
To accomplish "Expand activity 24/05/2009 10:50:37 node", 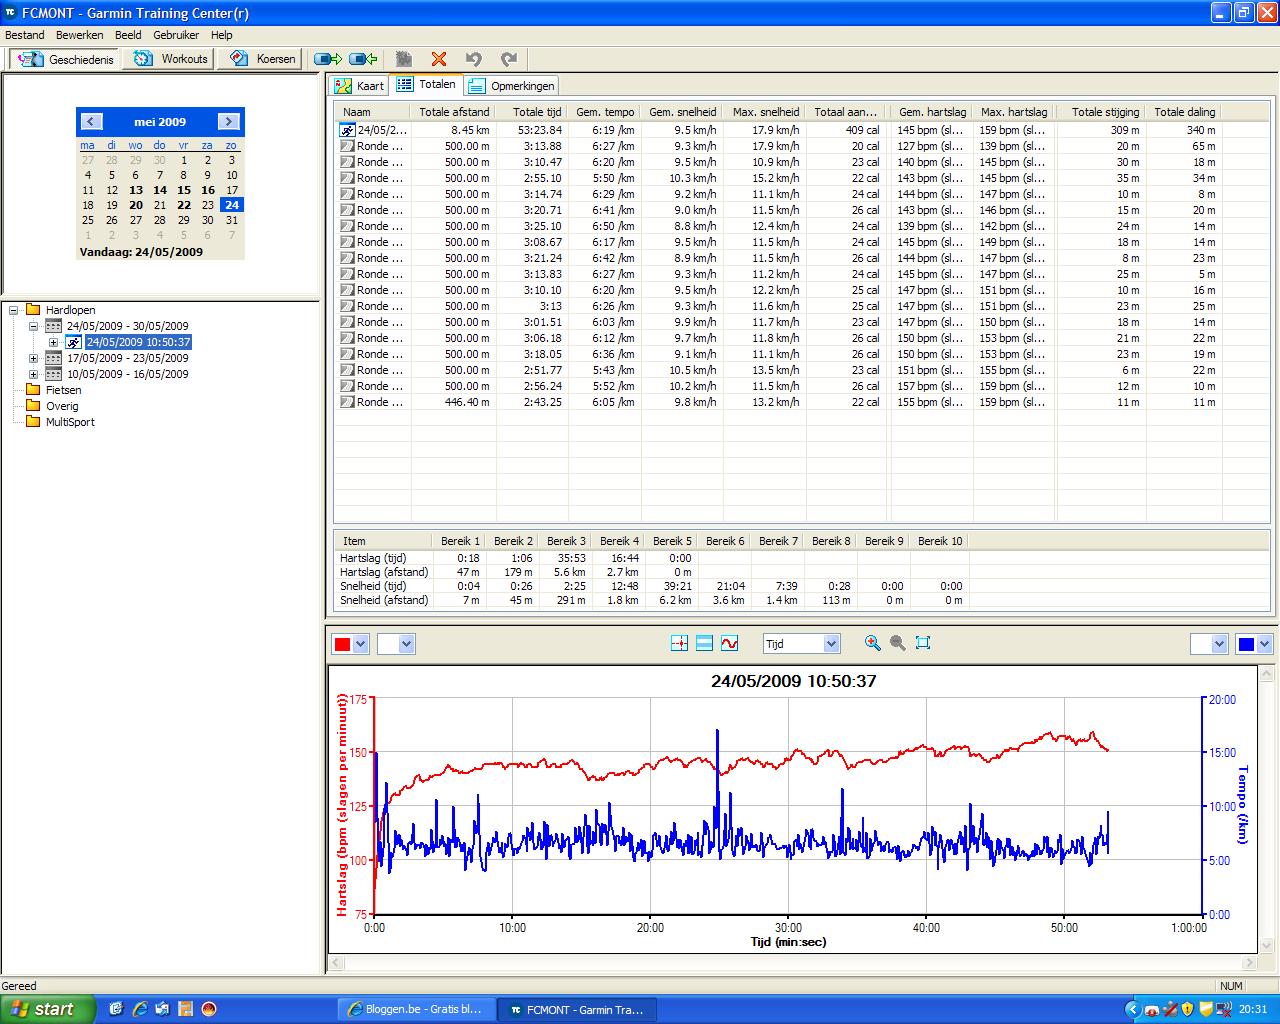I will pos(54,342).
